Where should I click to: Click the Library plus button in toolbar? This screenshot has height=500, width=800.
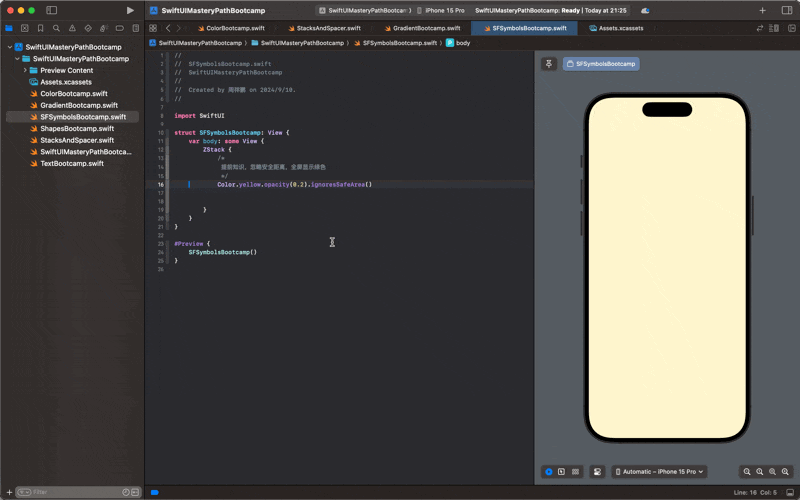(x=761, y=10)
